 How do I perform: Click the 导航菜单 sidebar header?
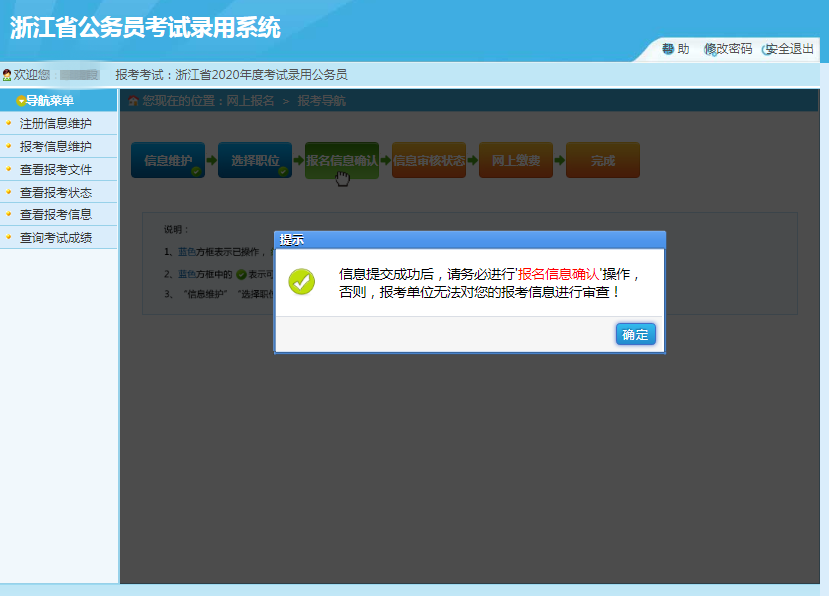pyautogui.click(x=58, y=100)
